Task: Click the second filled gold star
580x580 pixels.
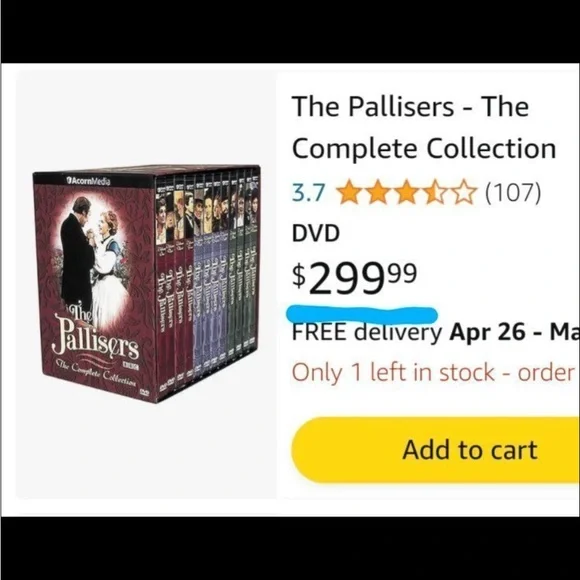Action: point(378,192)
